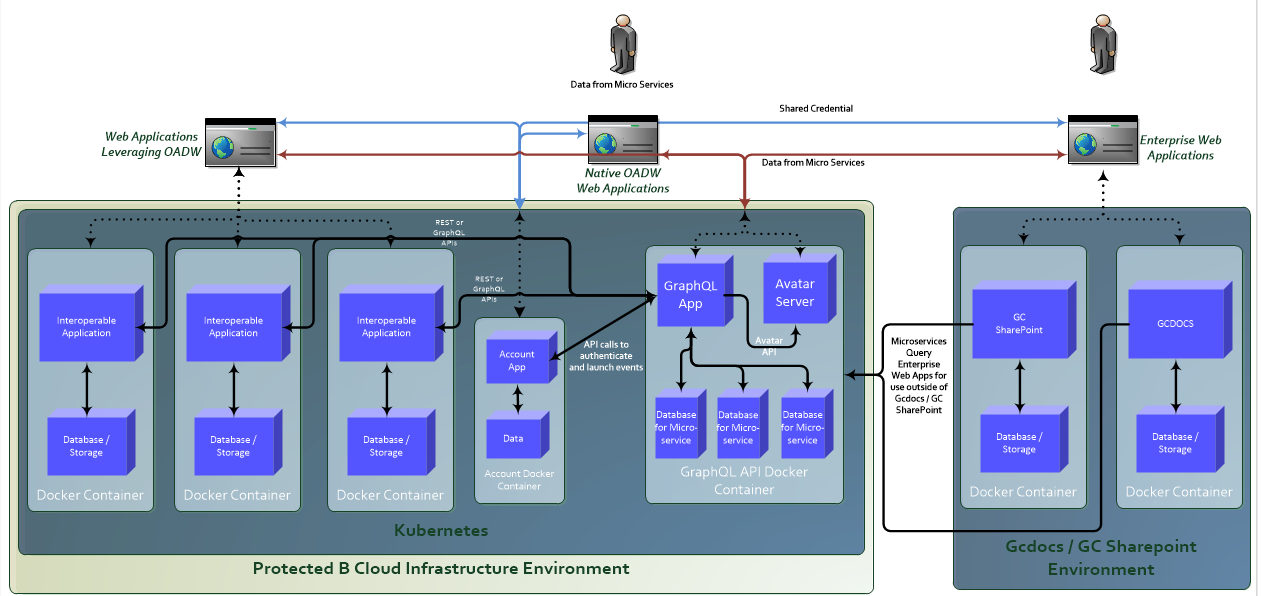Select the leftmost Interoperable Application cube

pos(88,325)
